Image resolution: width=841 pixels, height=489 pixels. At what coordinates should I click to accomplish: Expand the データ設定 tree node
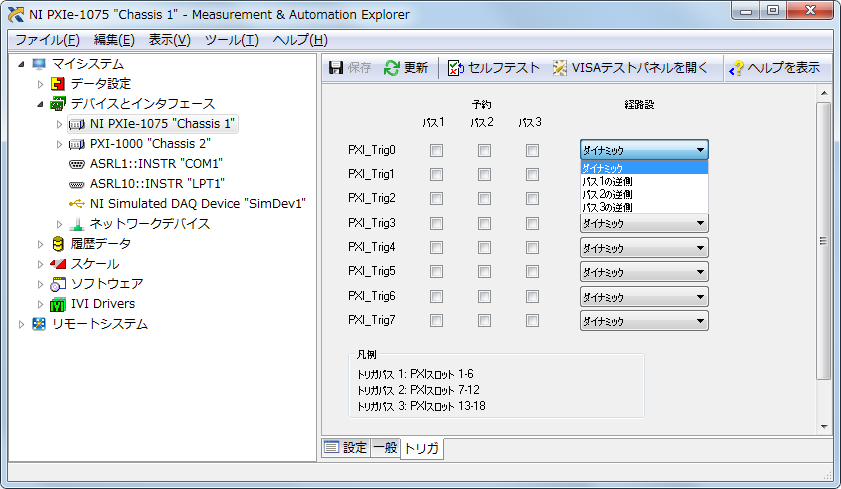pos(40,84)
